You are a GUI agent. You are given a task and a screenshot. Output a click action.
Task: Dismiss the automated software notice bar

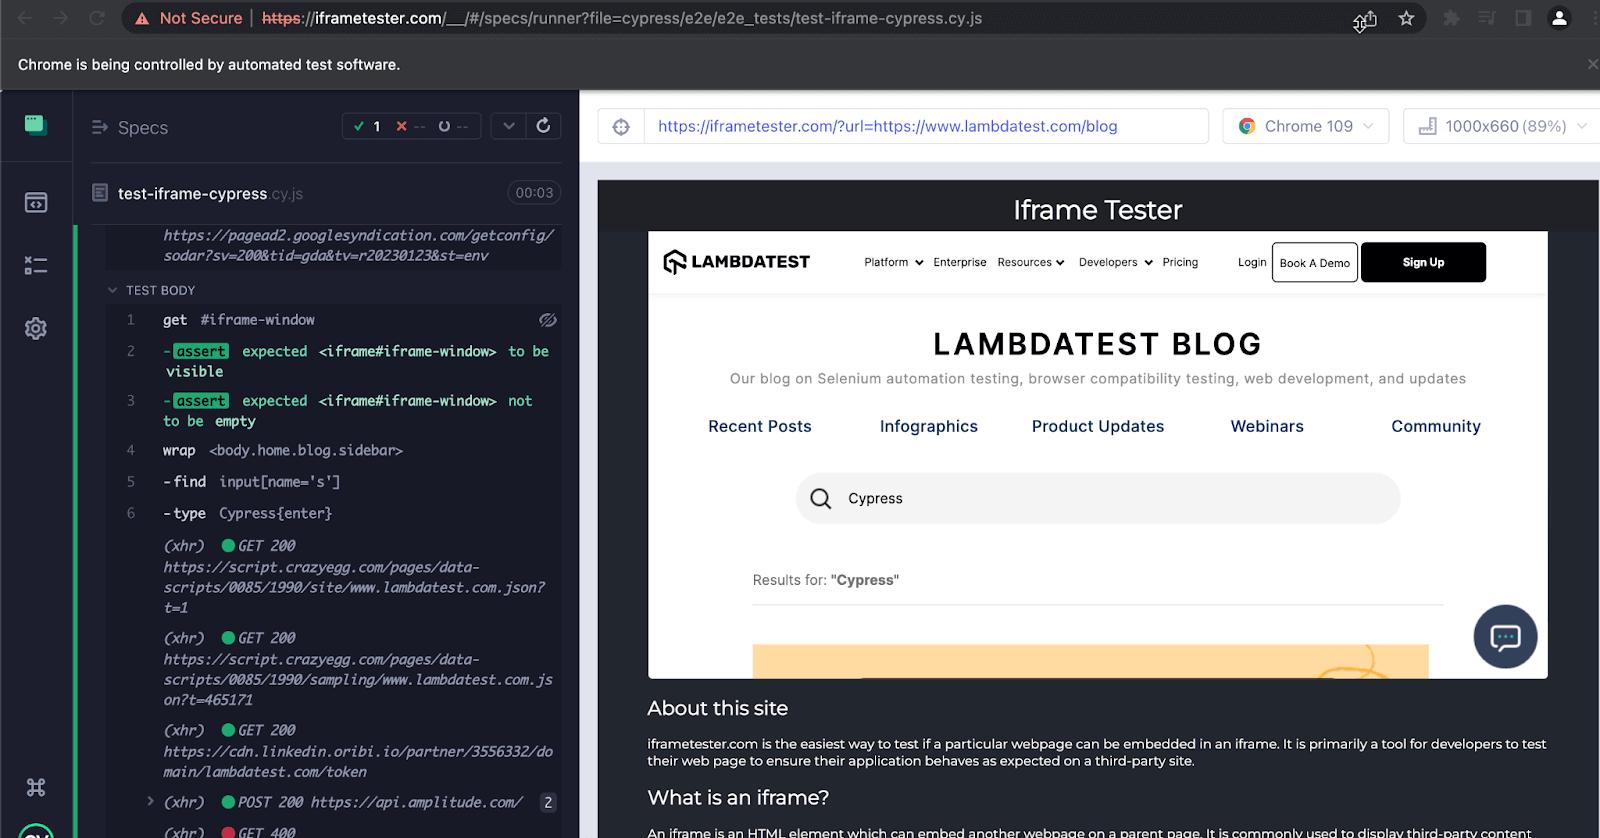click(x=1593, y=64)
